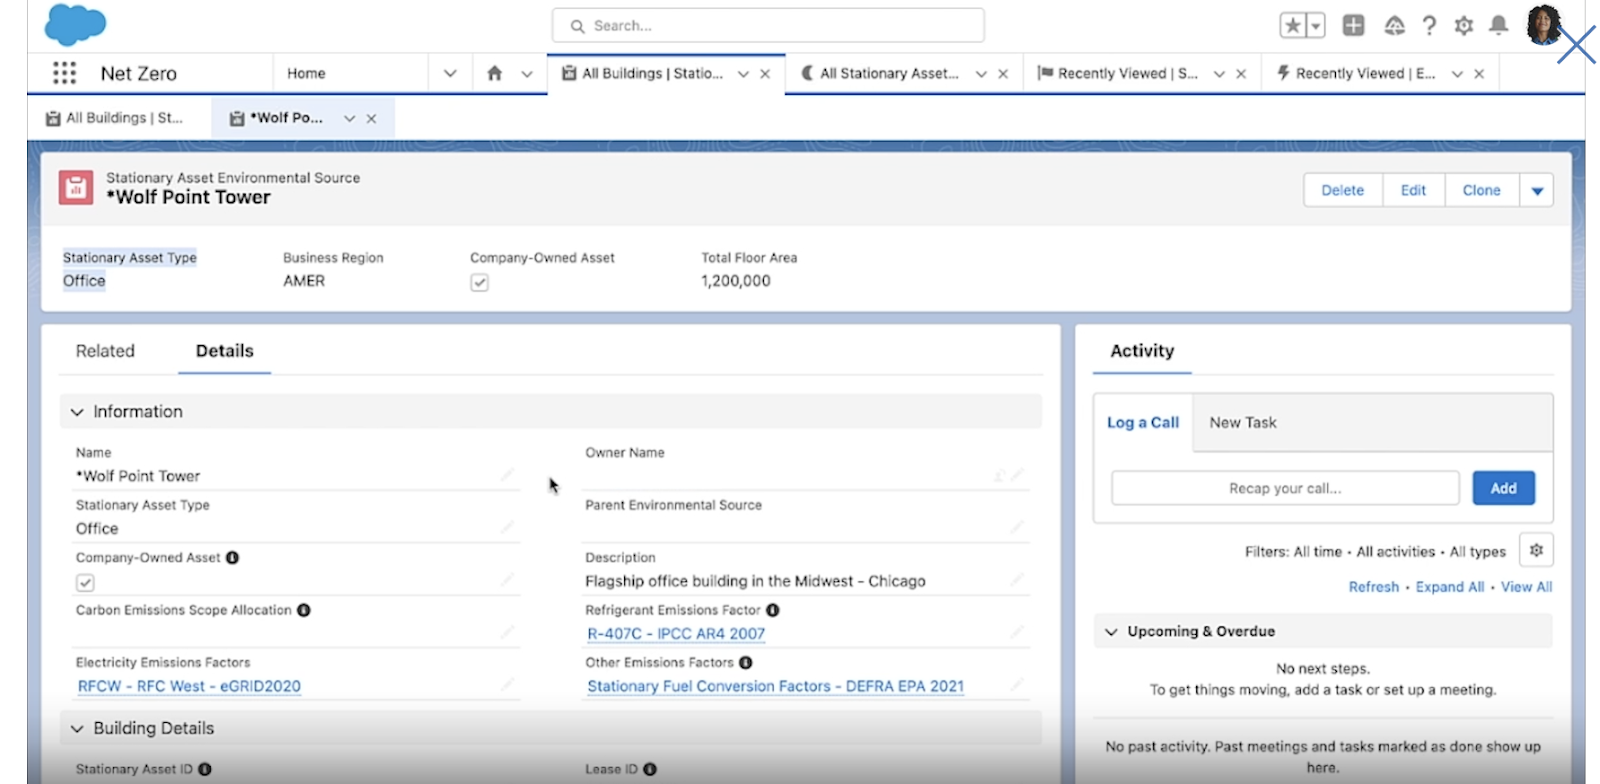Viewport: 1600px width, 784px height.
Task: Close the All Buildings workspace tab
Action: [765, 74]
